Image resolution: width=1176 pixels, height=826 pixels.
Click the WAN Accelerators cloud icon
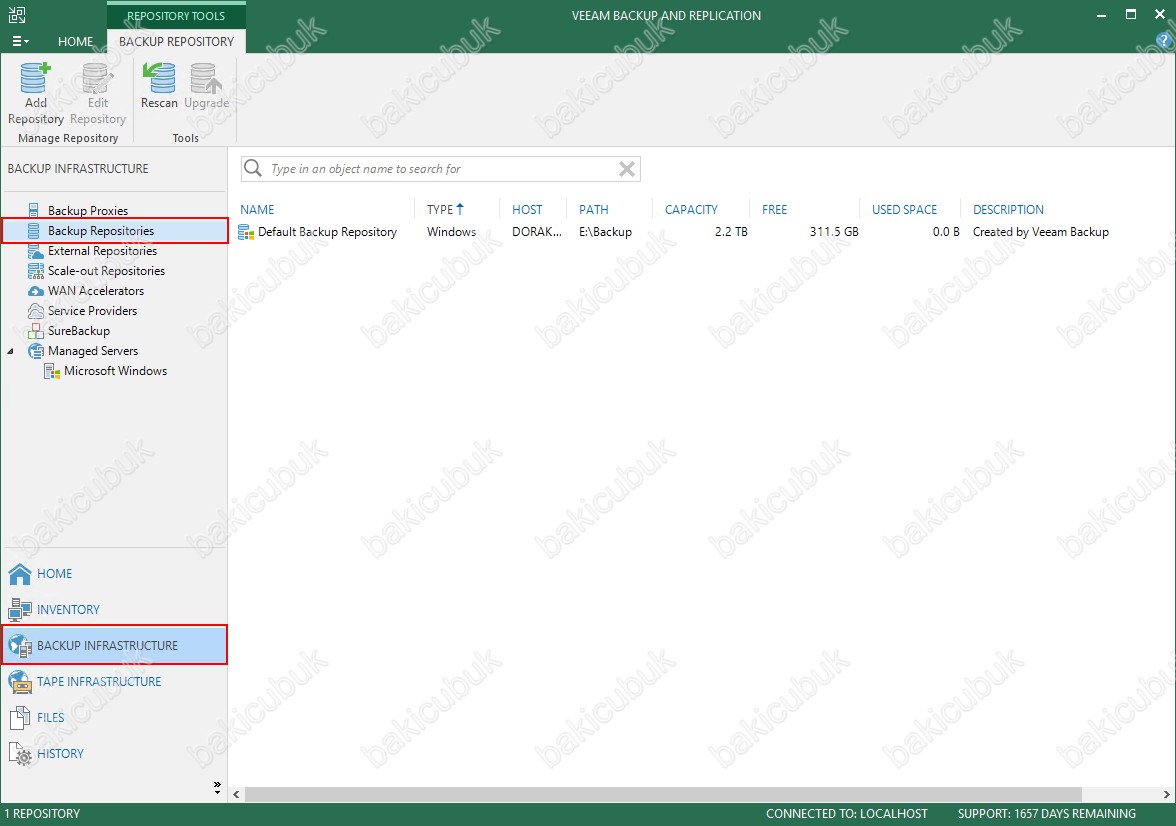(x=35, y=291)
